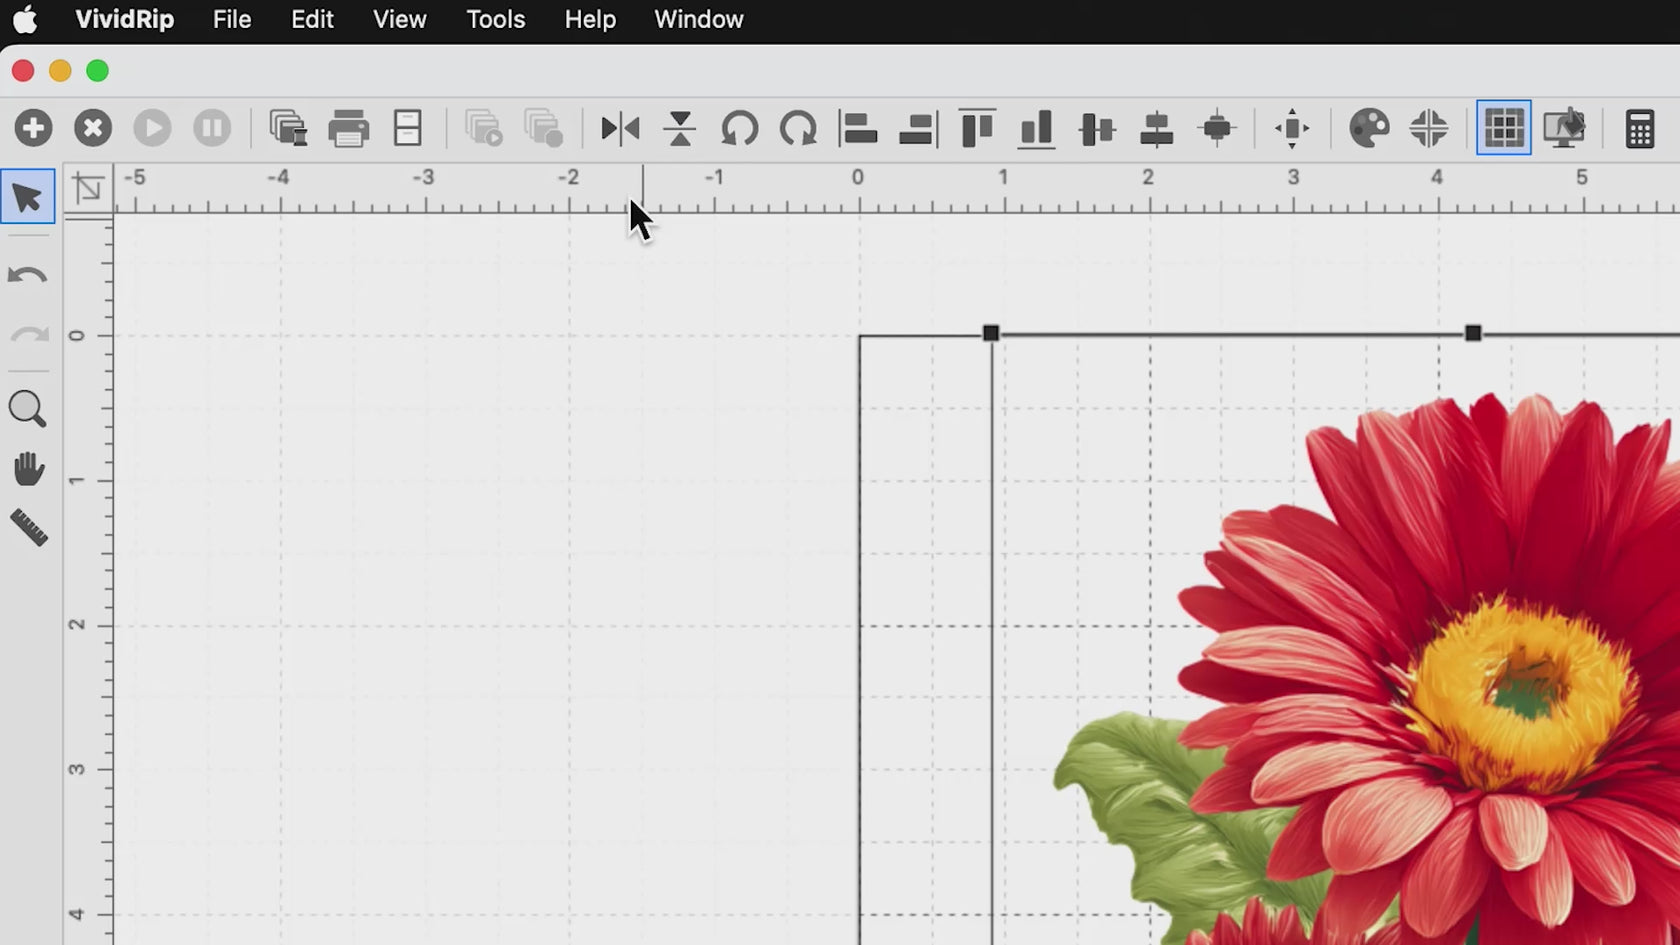
Task: Select the magnifier zoom tool
Action: coord(27,409)
